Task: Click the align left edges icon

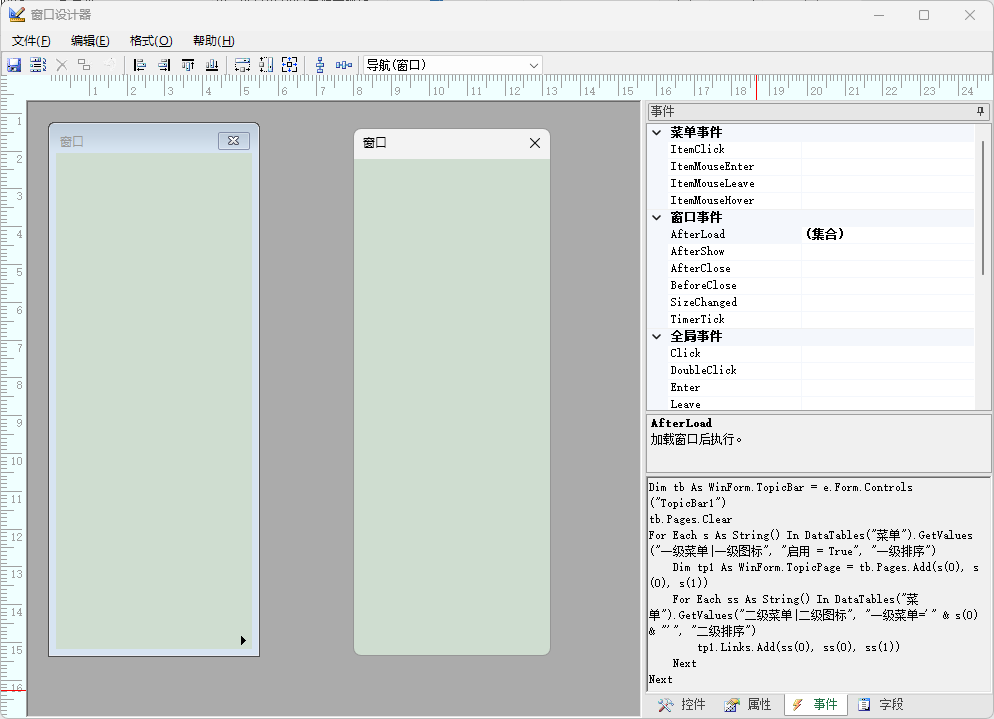Action: (x=140, y=65)
